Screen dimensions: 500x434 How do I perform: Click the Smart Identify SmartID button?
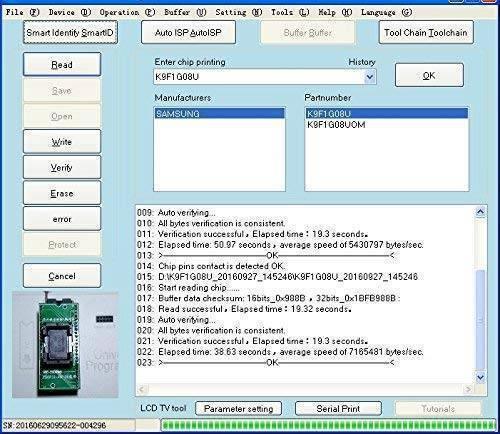(70, 32)
